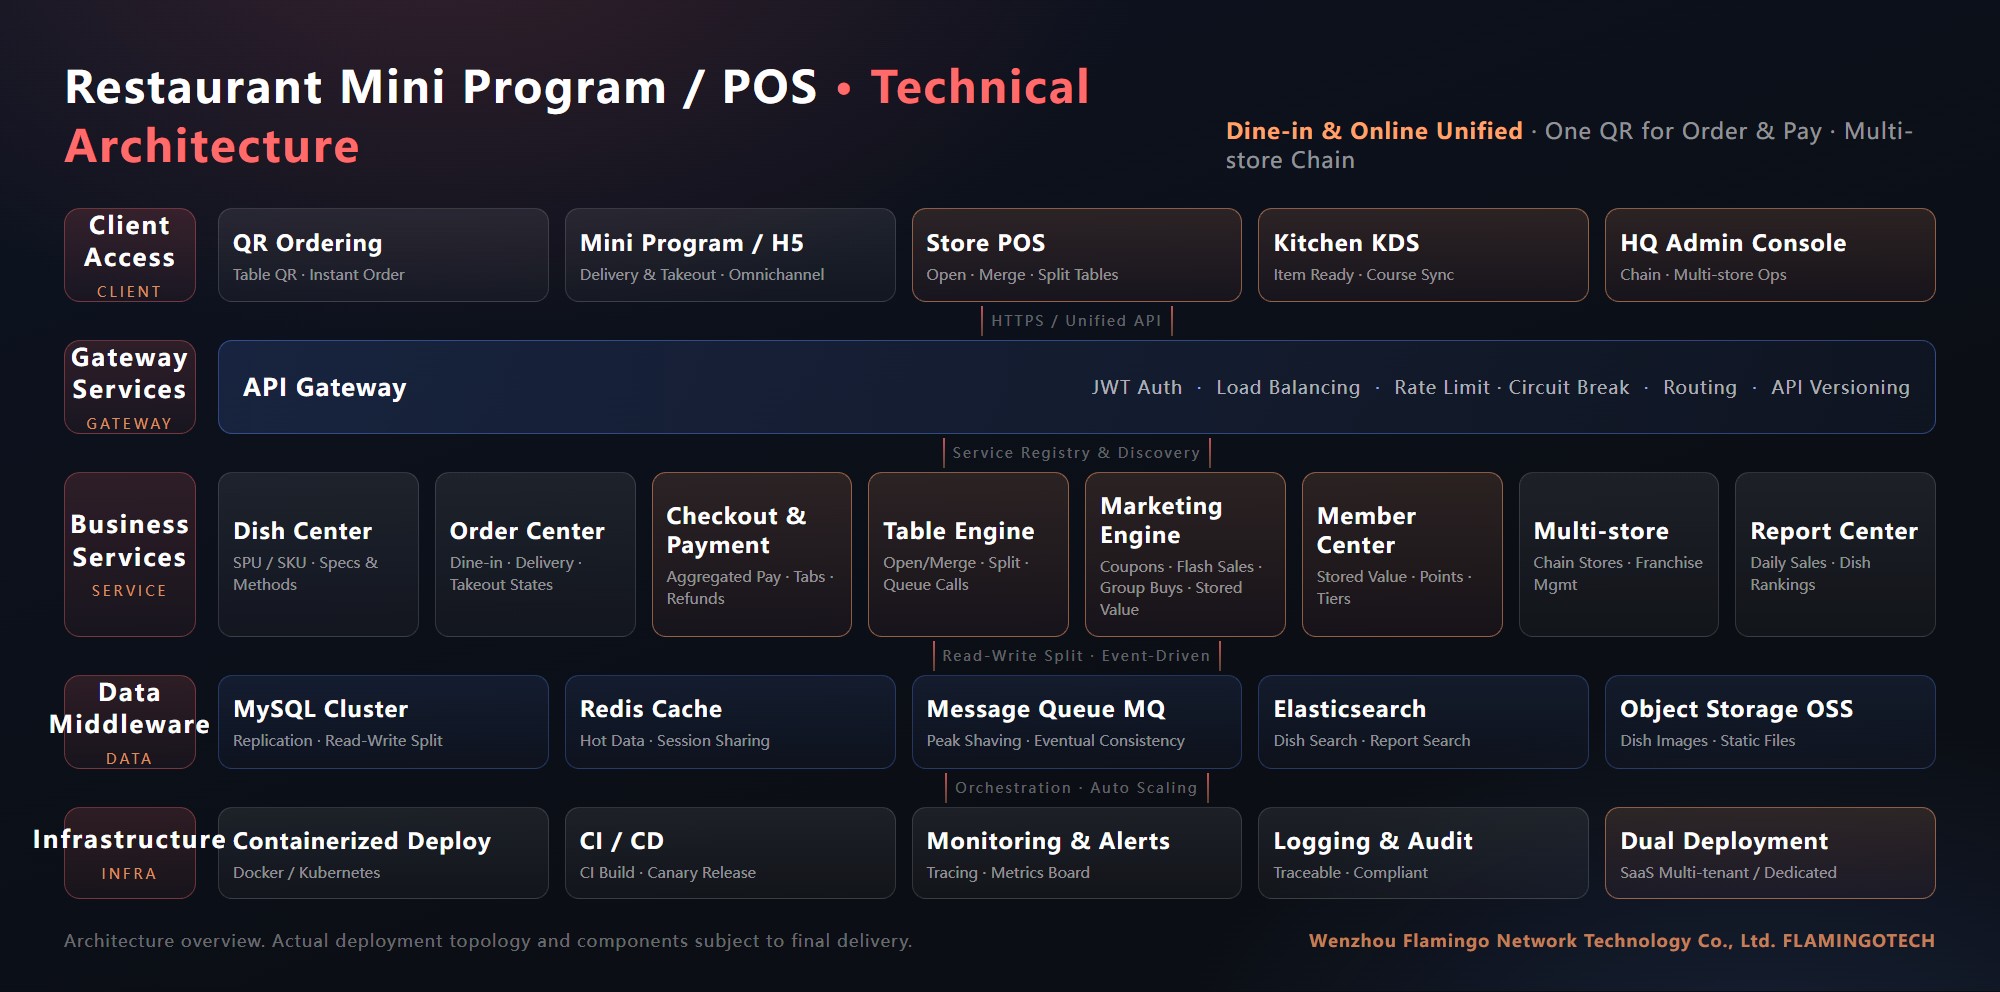This screenshot has height=992, width=2000.
Task: Open the Member Center card
Action: click(1402, 554)
